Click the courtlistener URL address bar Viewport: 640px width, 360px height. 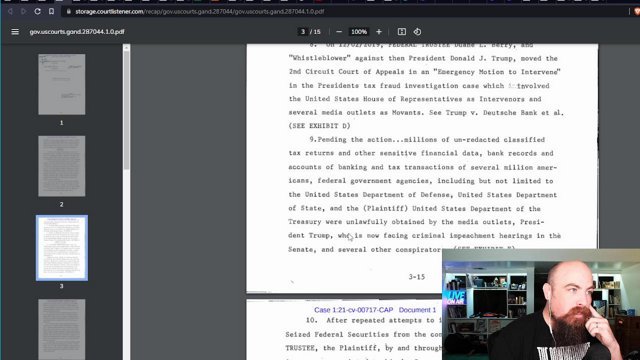click(200, 11)
